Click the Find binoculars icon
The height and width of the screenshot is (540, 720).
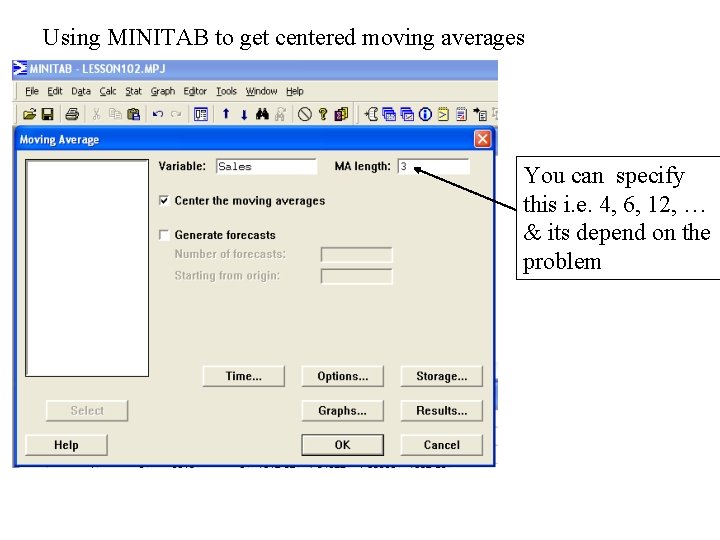pos(262,114)
